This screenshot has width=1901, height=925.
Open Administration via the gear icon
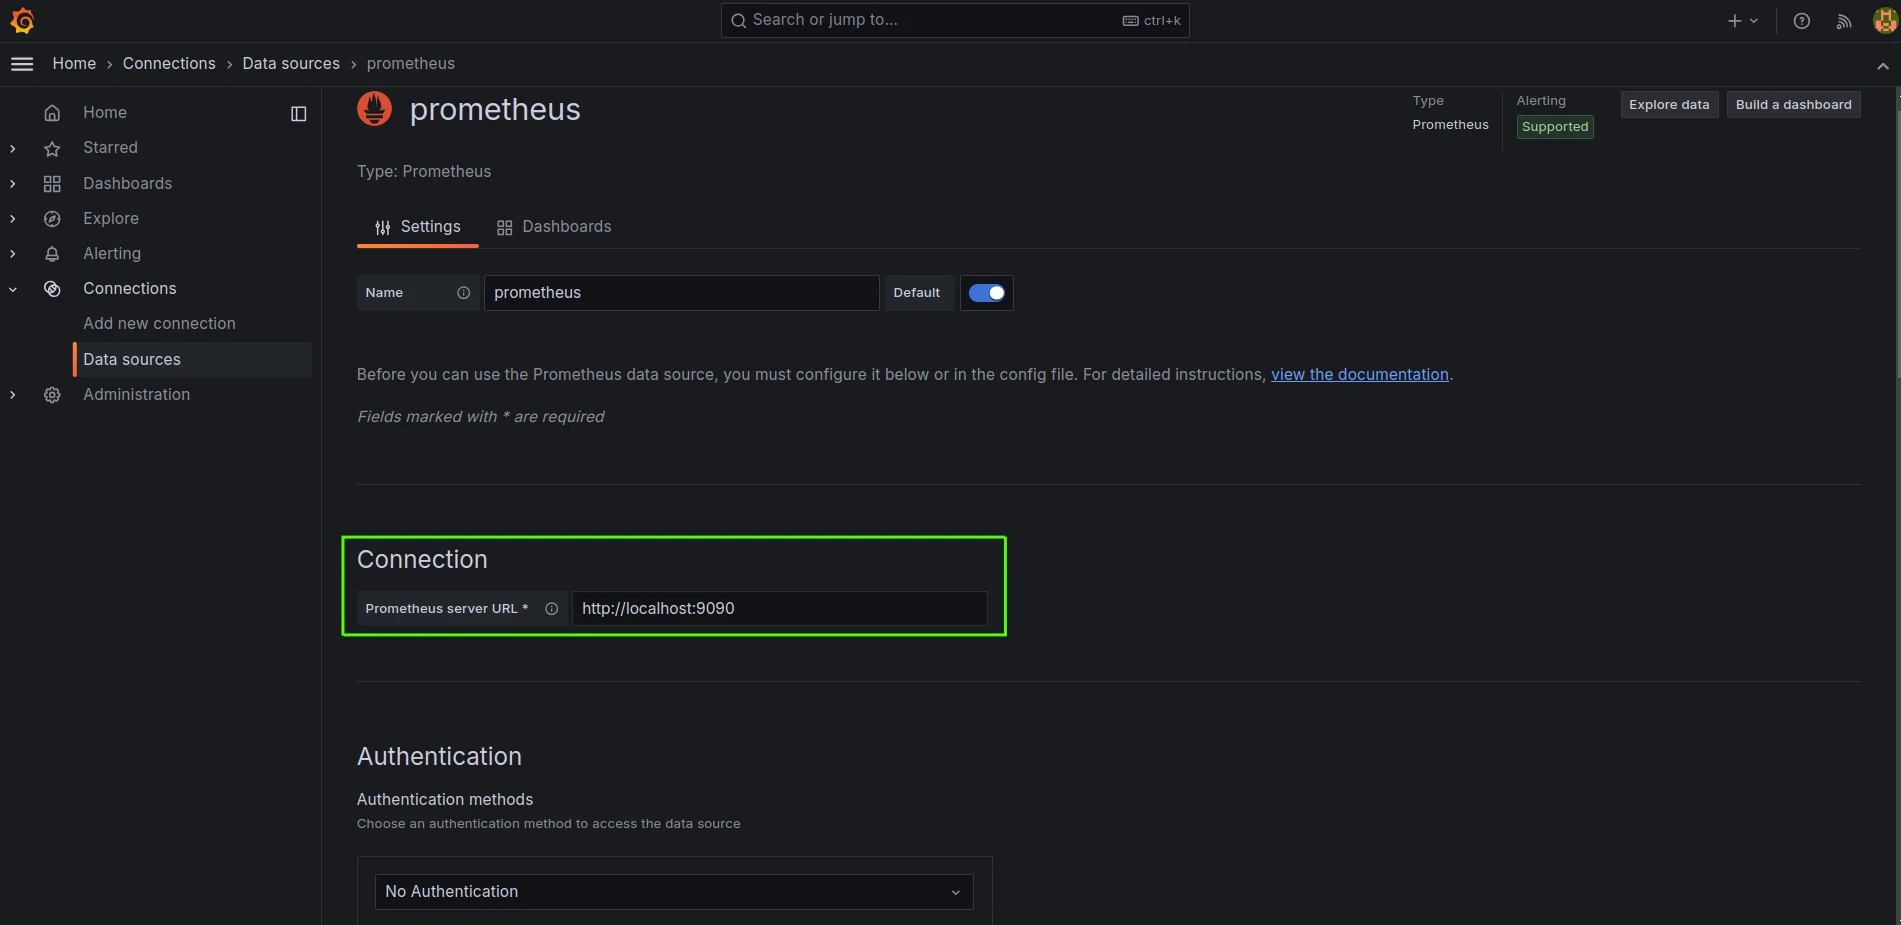click(52, 394)
